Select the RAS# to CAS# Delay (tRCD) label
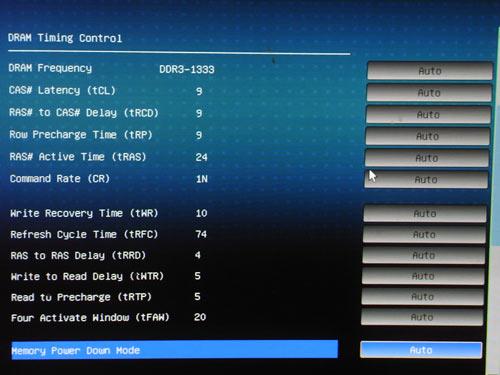The image size is (500, 375). point(84,112)
